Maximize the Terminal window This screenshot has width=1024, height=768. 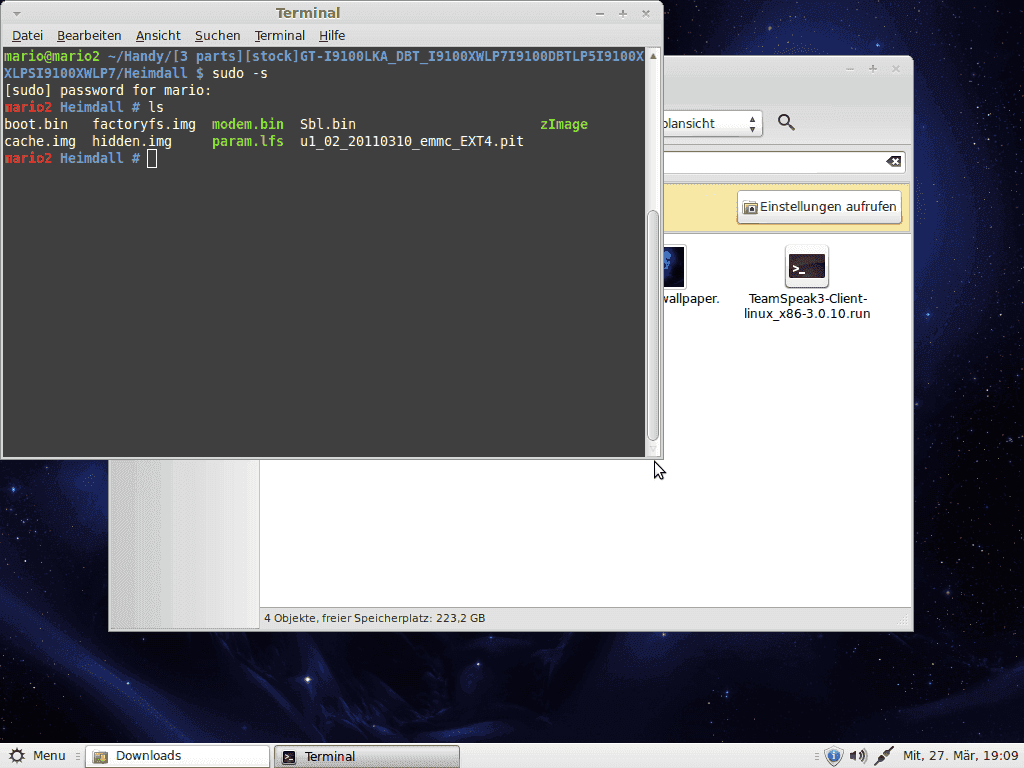click(x=623, y=14)
